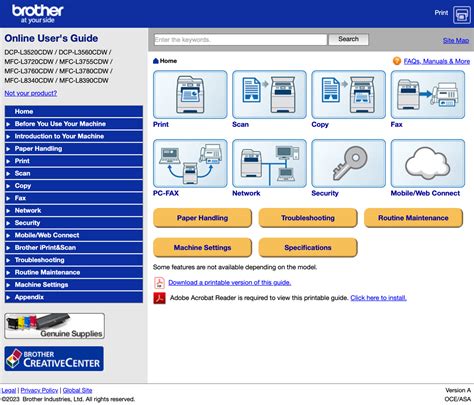
Task: Click the Brother logo
Action: click(x=37, y=14)
